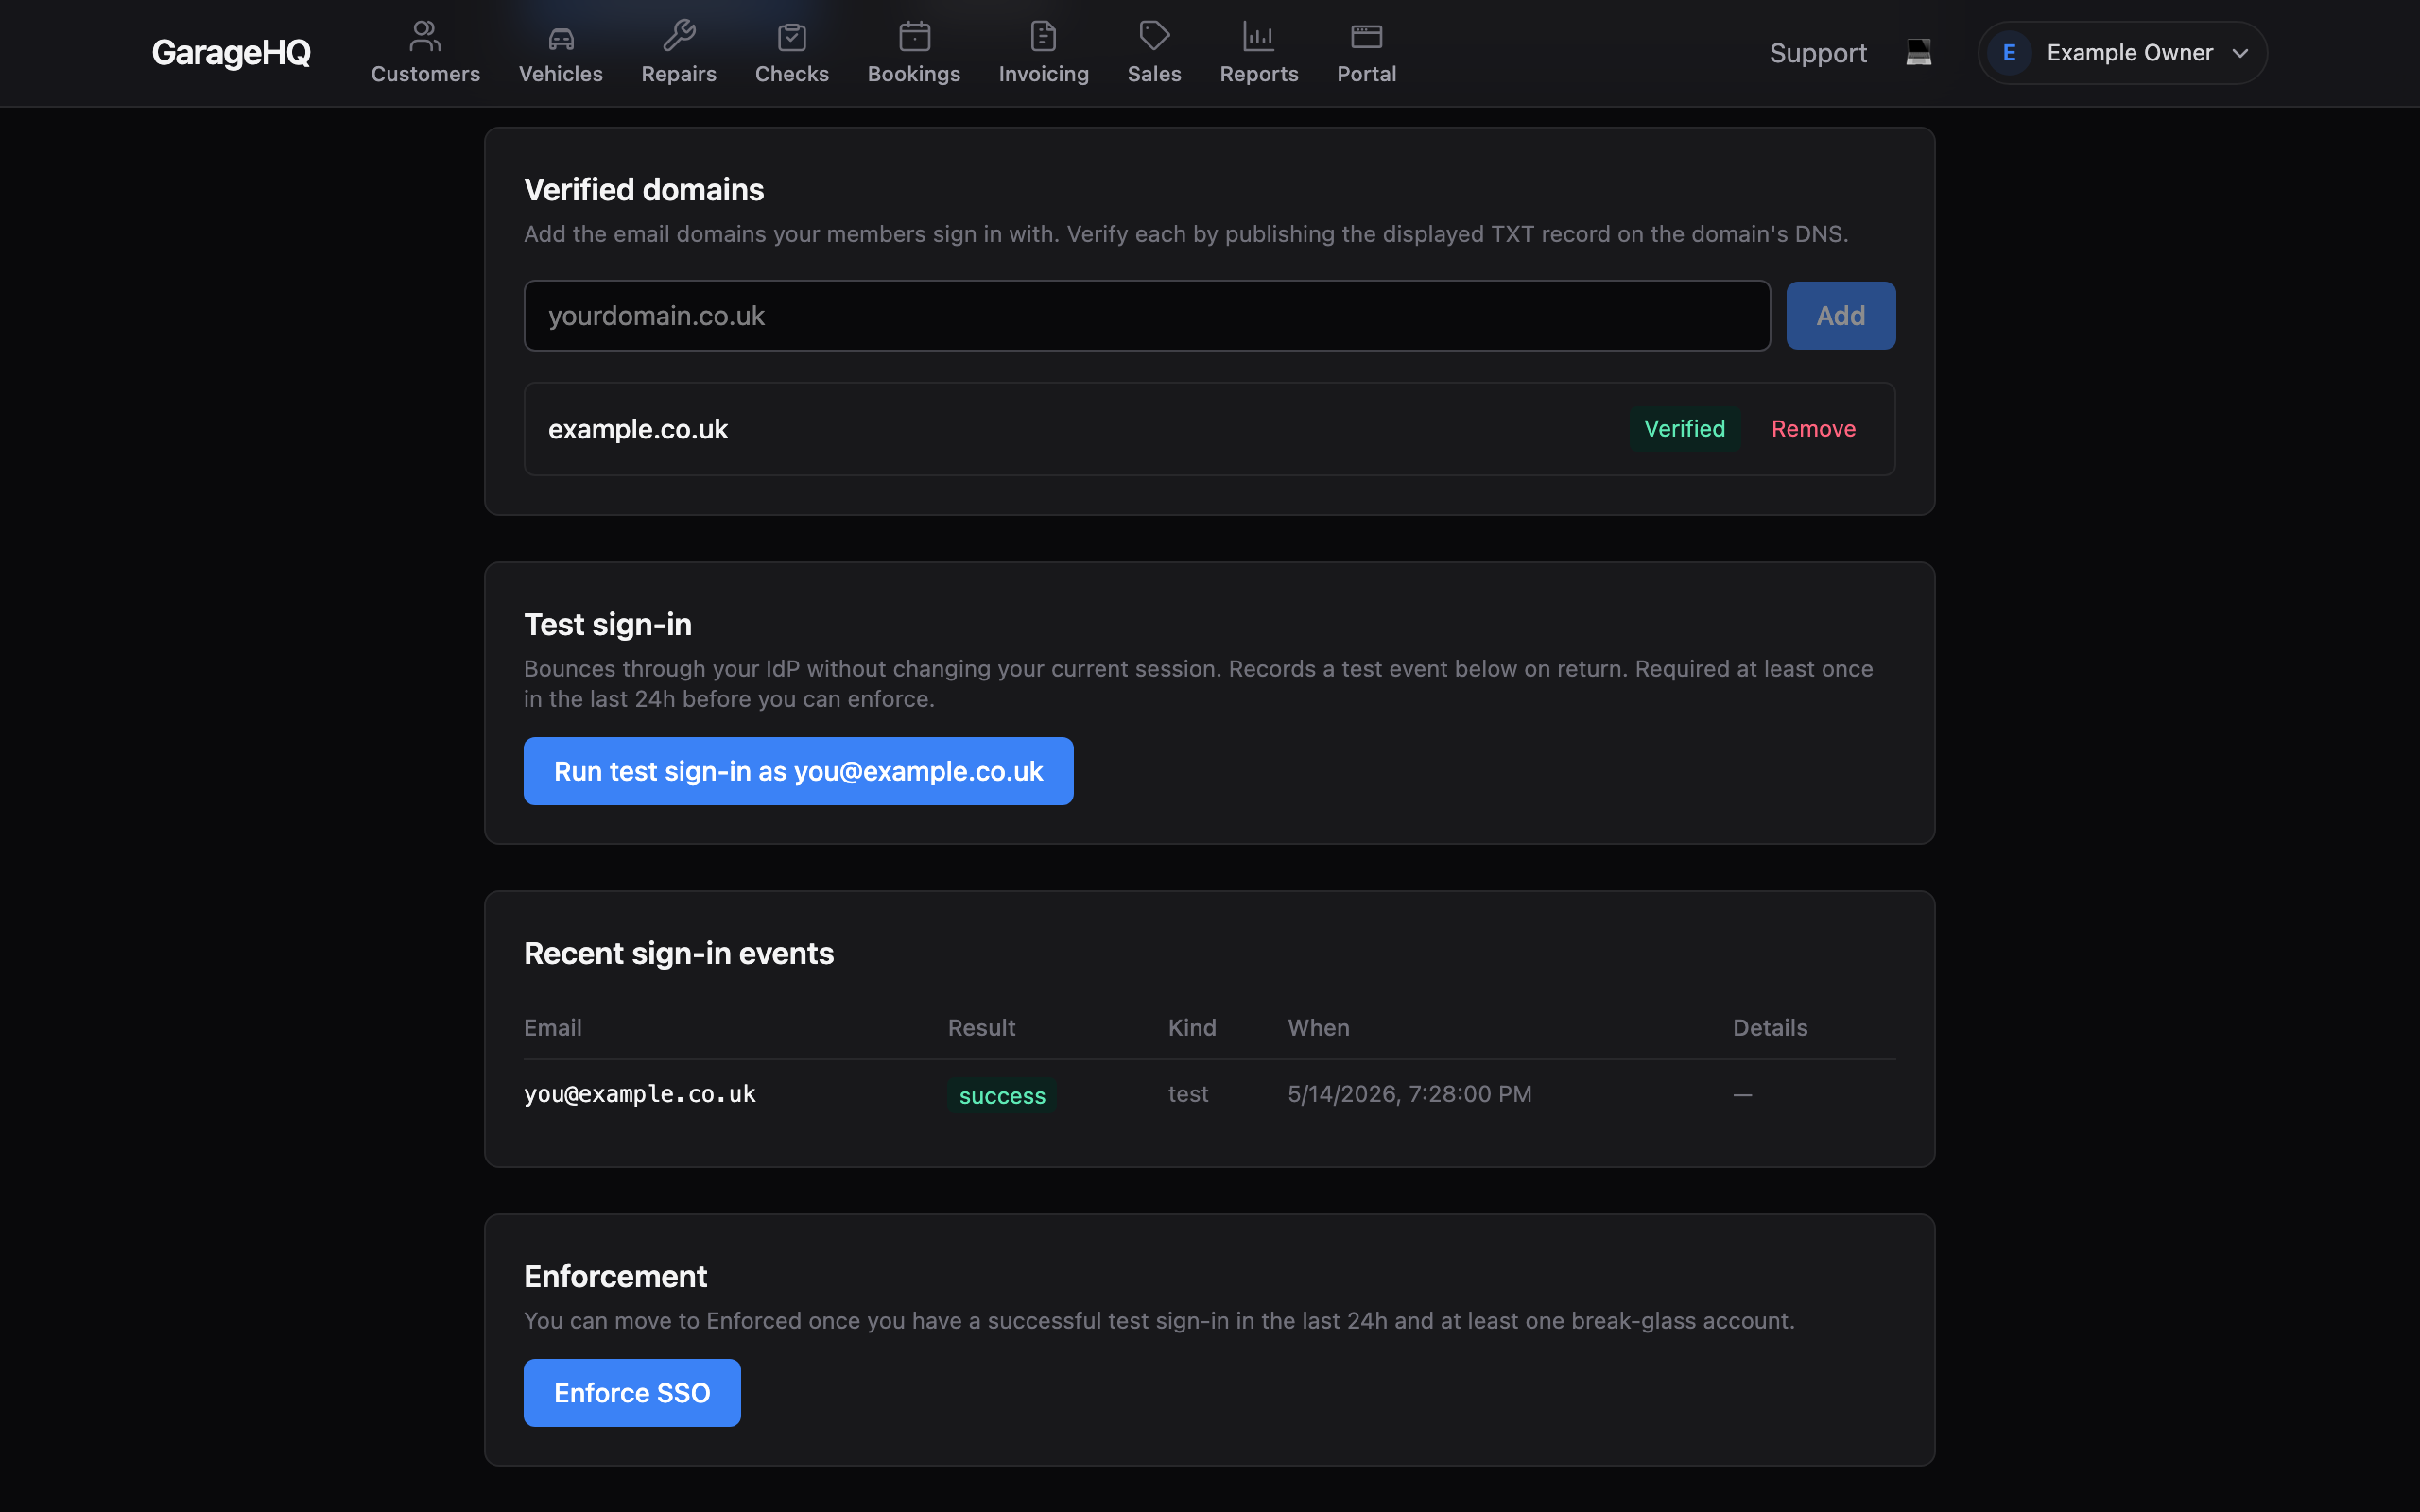2420x1512 pixels.
Task: Click the Test sign-in heading
Action: coord(608,625)
